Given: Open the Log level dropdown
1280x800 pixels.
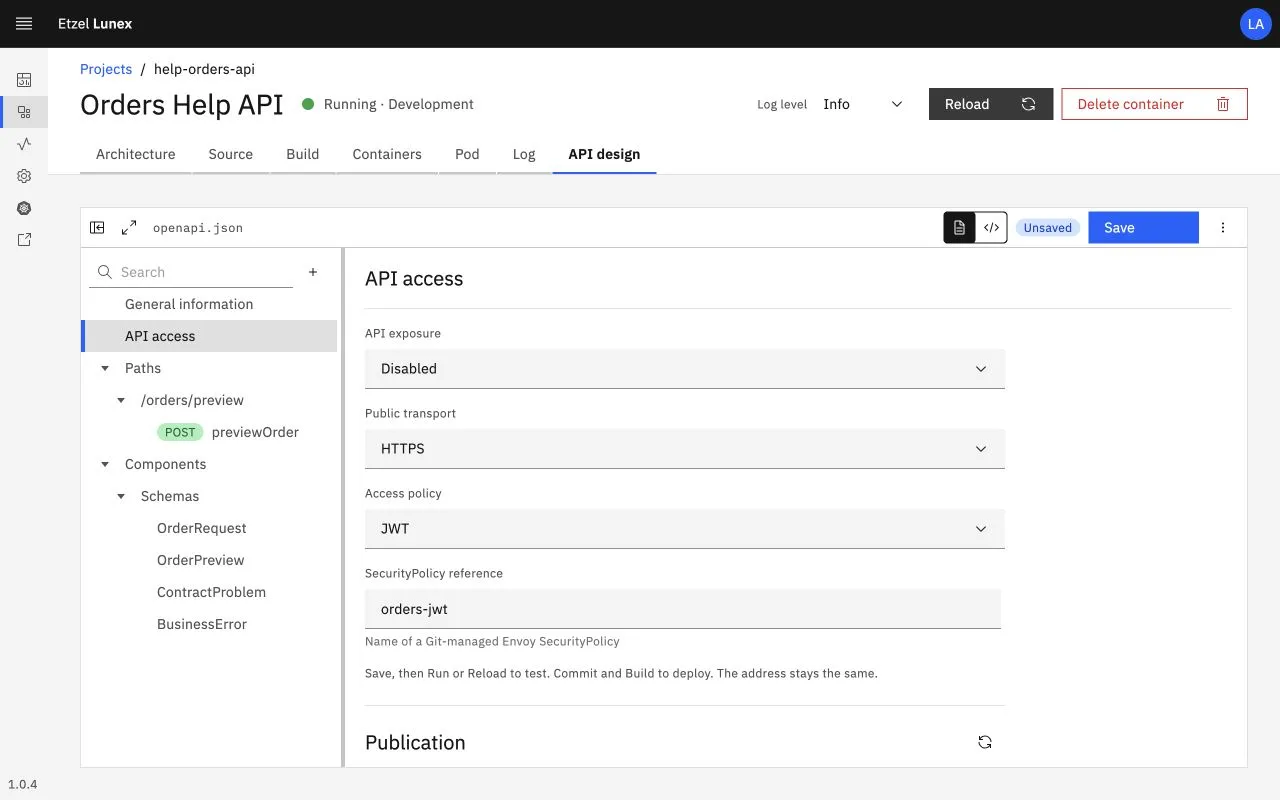Looking at the screenshot, I should click(863, 104).
